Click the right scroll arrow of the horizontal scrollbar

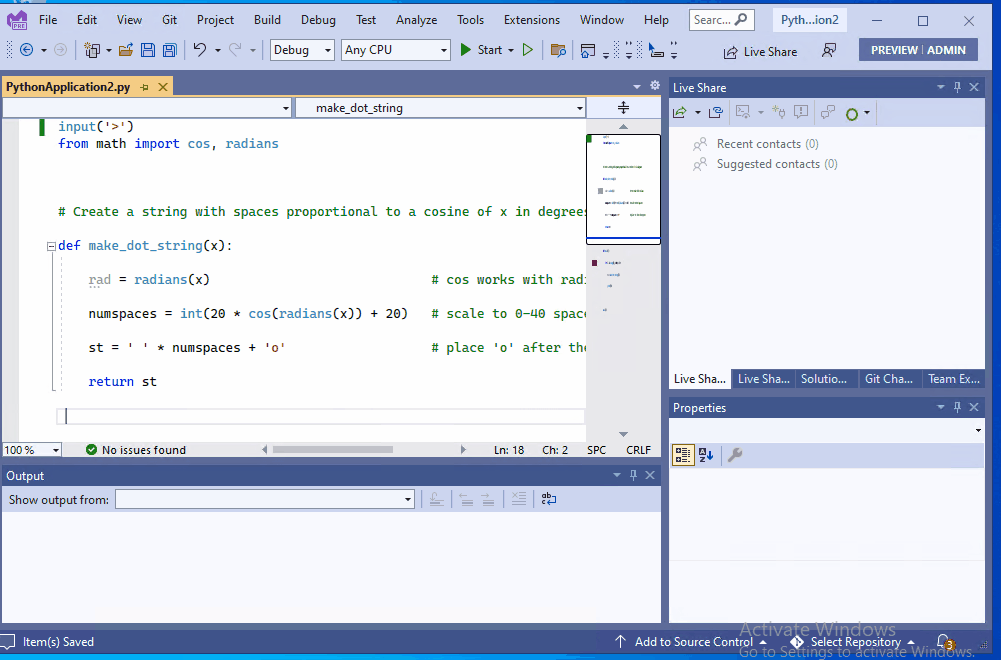pyautogui.click(x=463, y=449)
